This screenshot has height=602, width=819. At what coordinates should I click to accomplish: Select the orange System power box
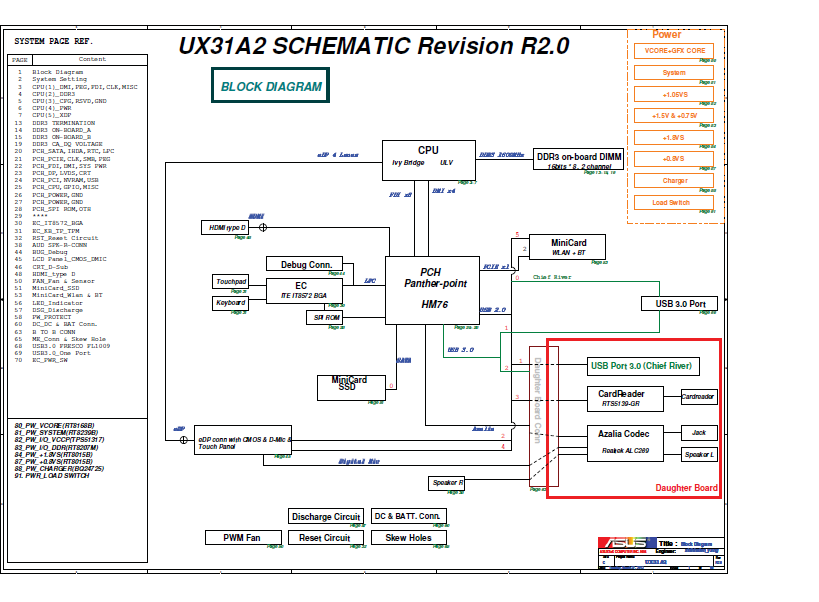tap(674, 73)
